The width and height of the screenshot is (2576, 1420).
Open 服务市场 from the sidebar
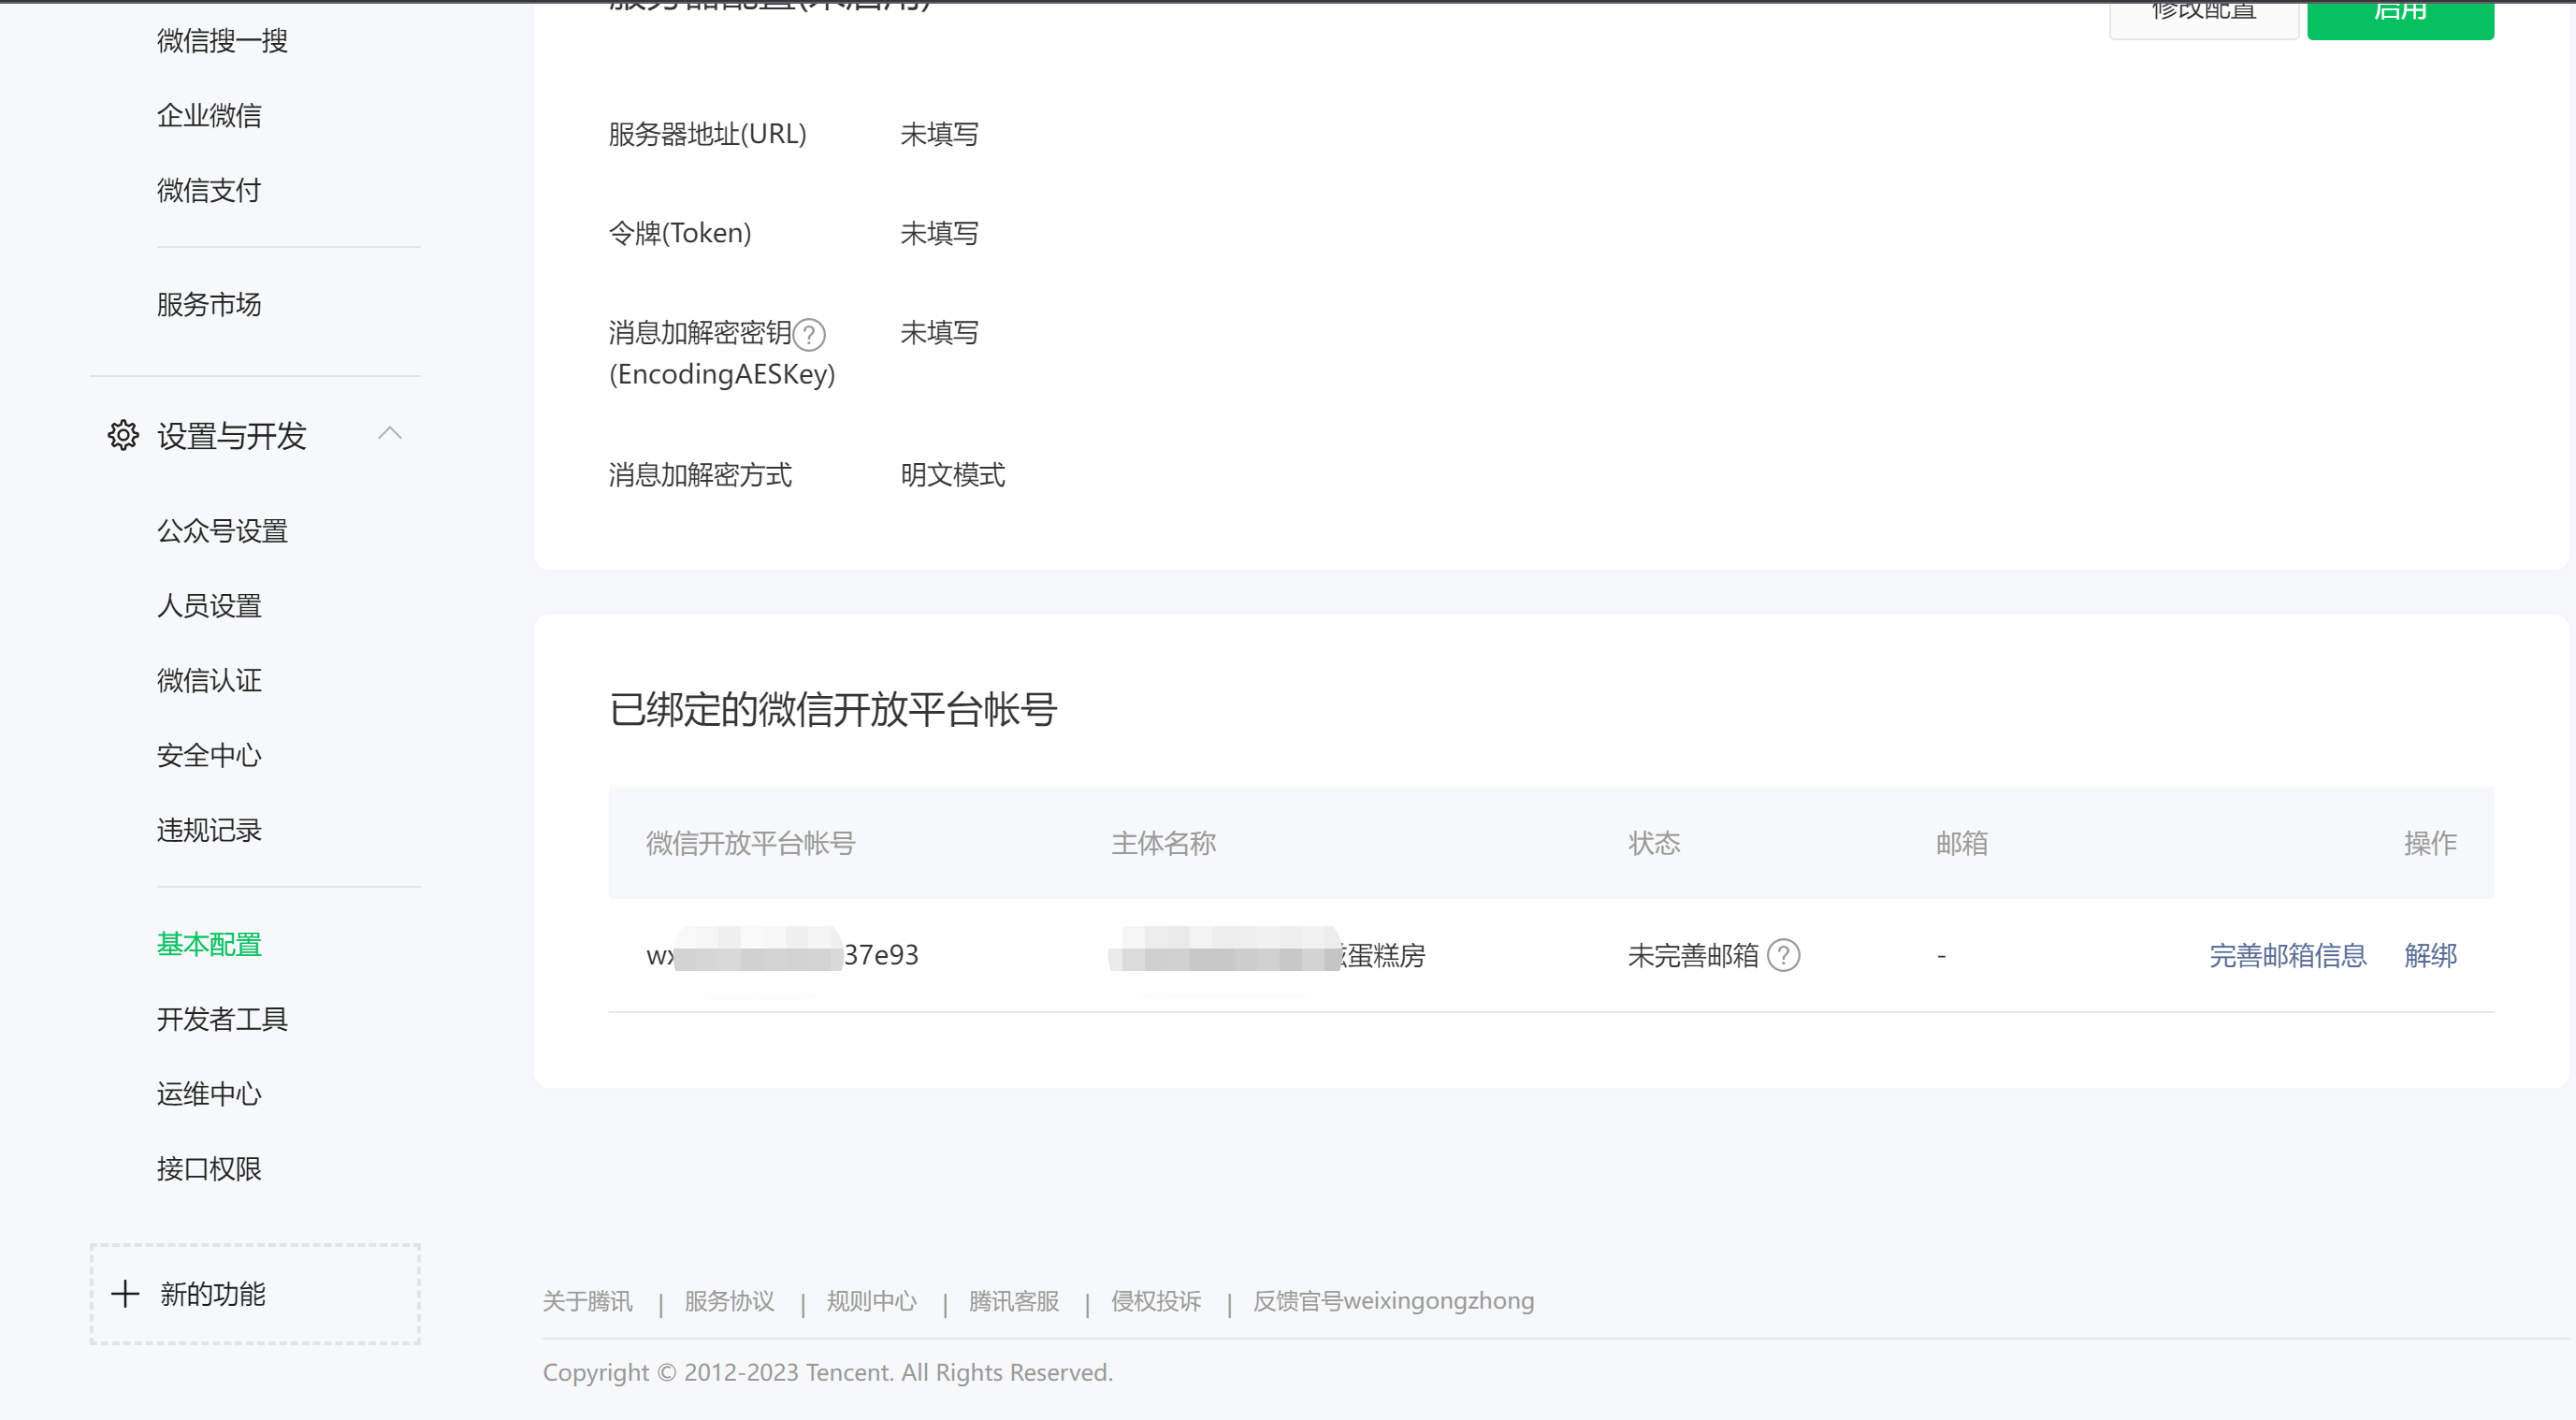click(x=209, y=305)
